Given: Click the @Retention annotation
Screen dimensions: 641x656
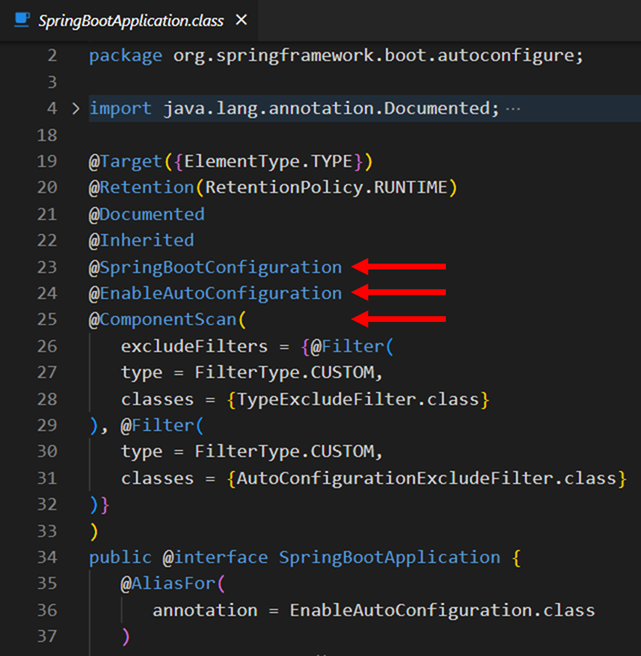Looking at the screenshot, I should (x=141, y=187).
